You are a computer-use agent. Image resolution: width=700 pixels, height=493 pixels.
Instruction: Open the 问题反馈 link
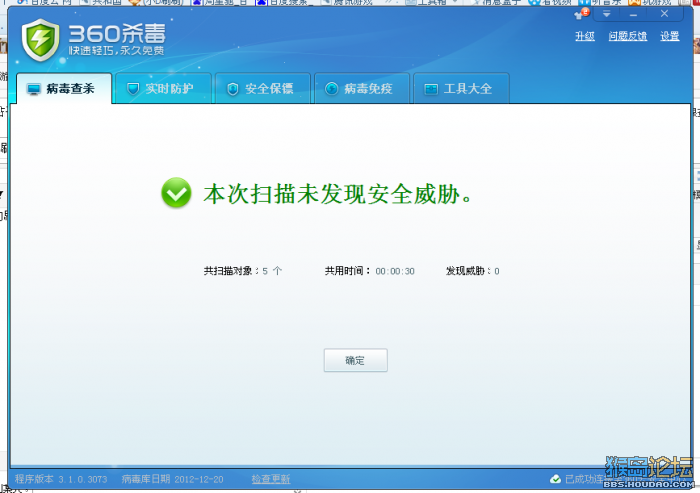(628, 36)
